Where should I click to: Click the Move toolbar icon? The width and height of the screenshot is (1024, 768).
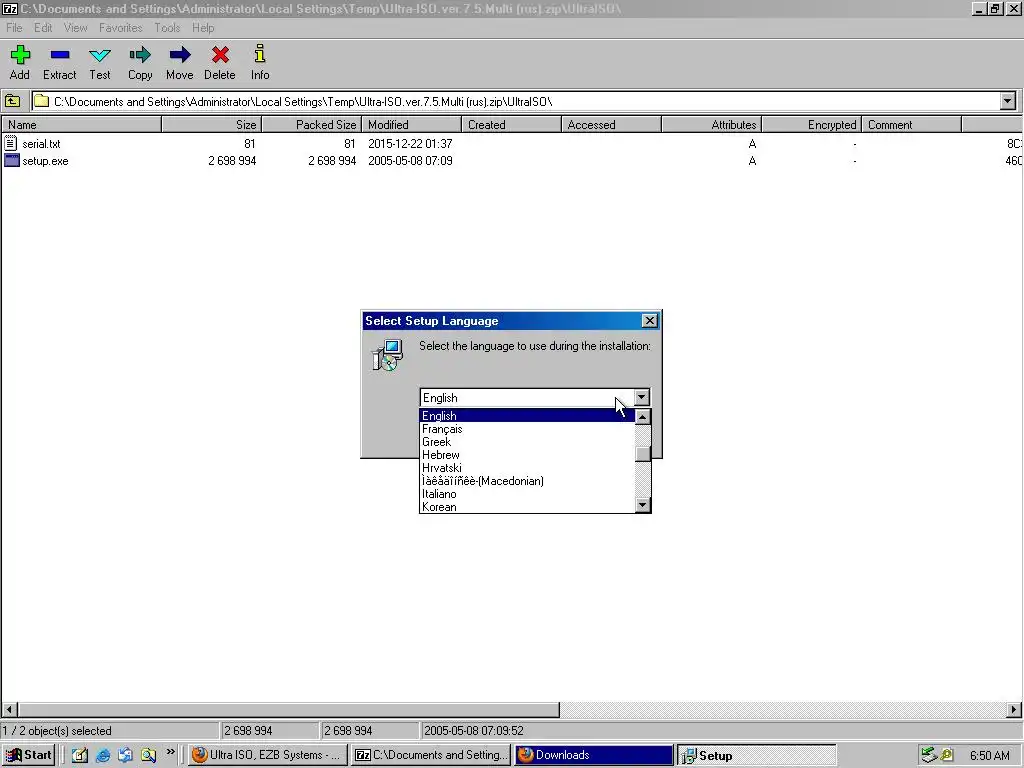coord(180,55)
